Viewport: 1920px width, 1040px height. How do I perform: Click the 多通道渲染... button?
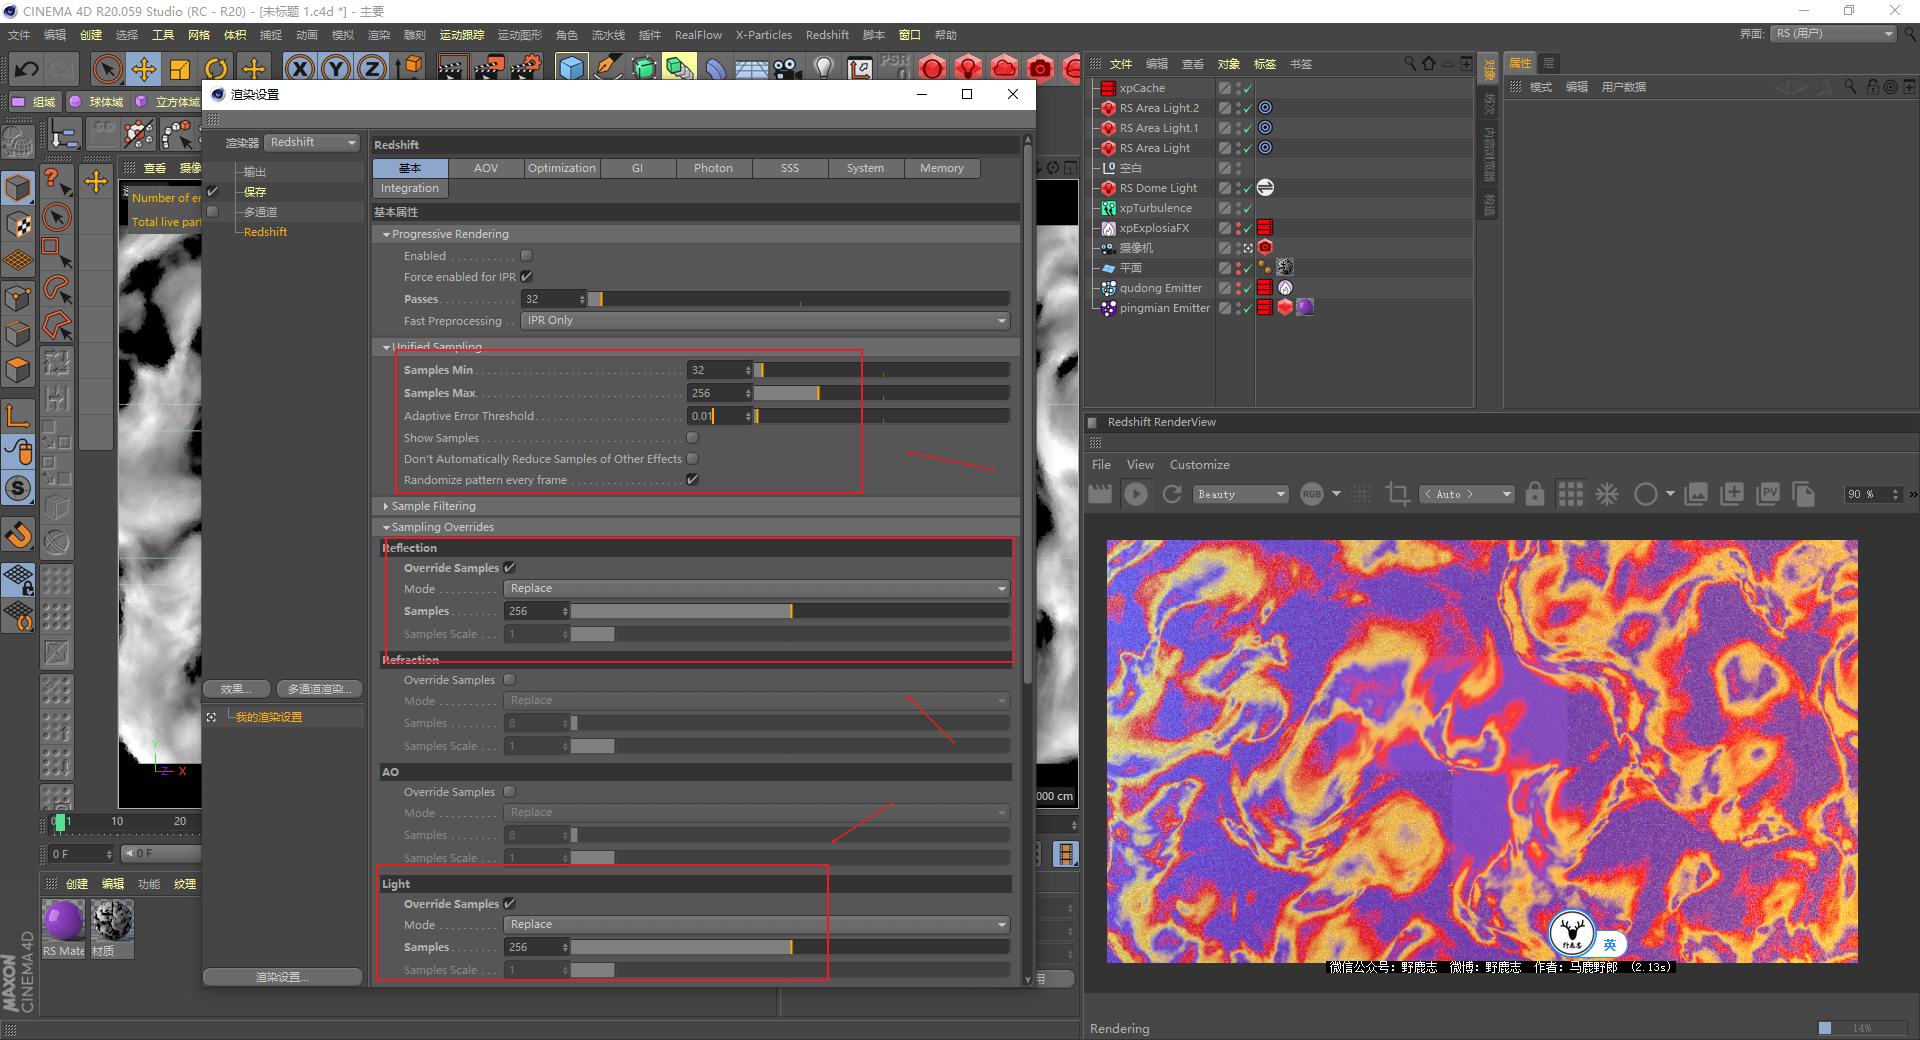320,688
